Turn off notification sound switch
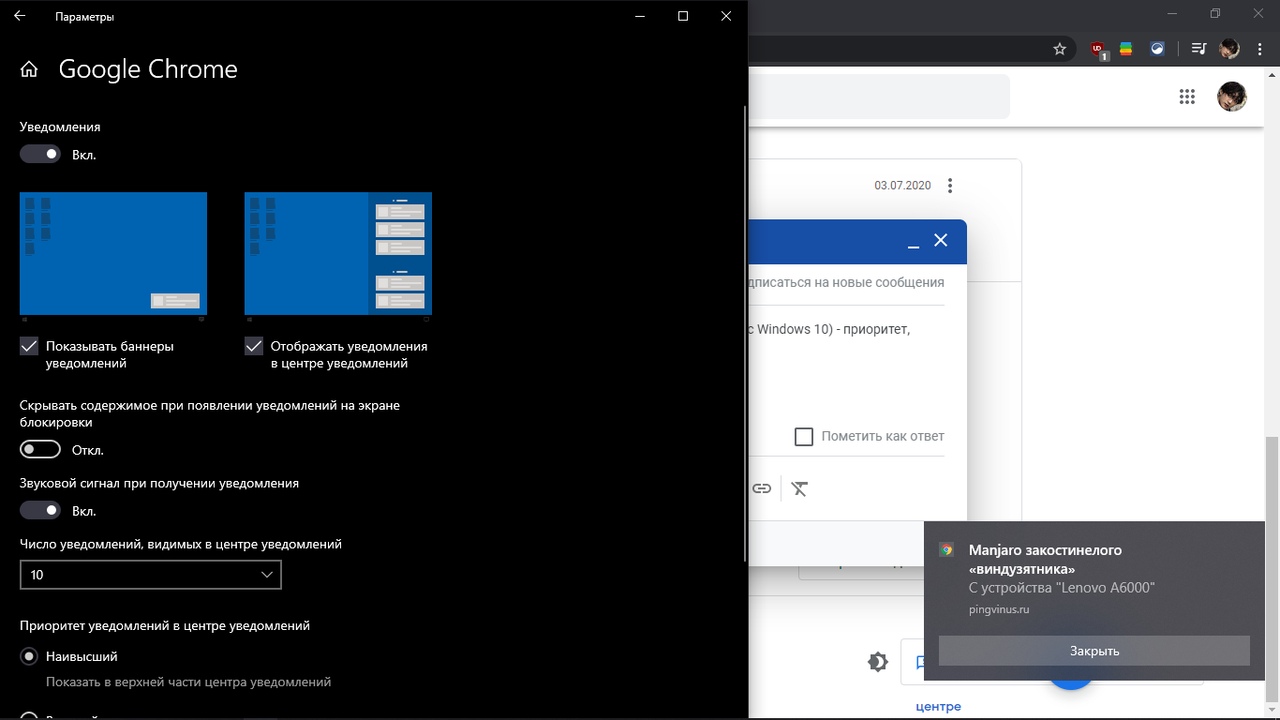 pos(40,510)
